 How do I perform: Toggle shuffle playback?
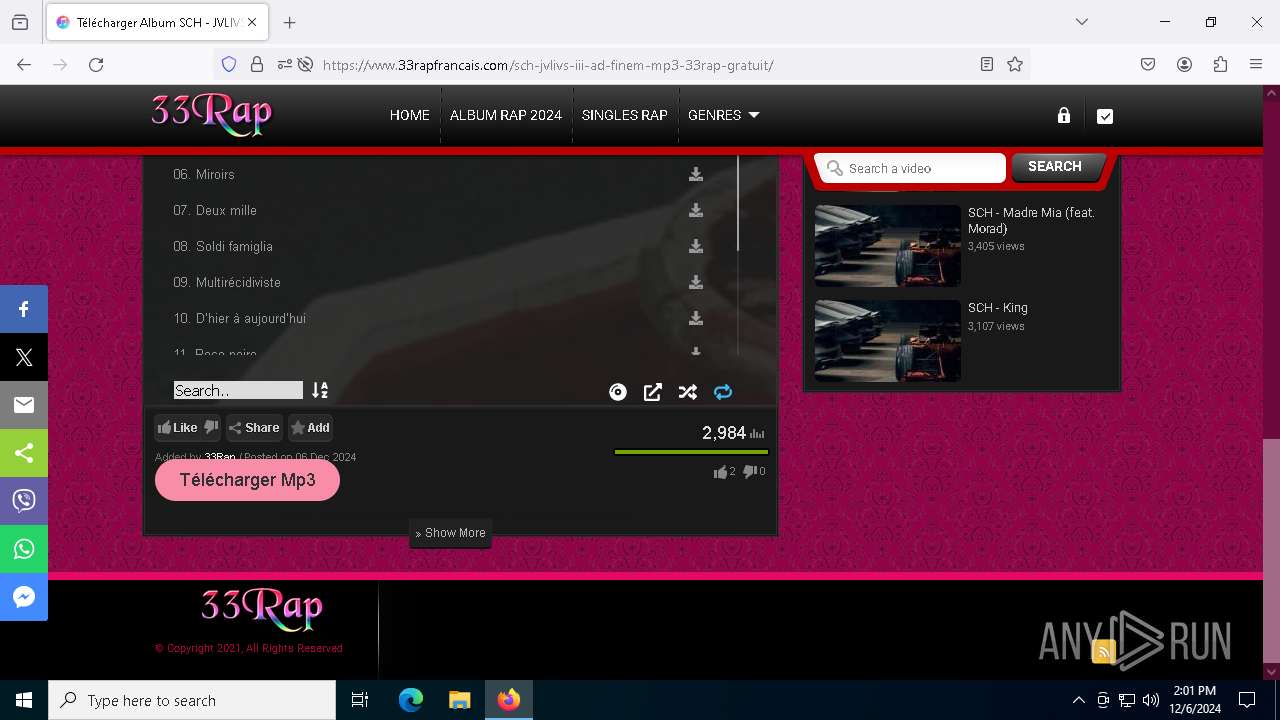688,392
